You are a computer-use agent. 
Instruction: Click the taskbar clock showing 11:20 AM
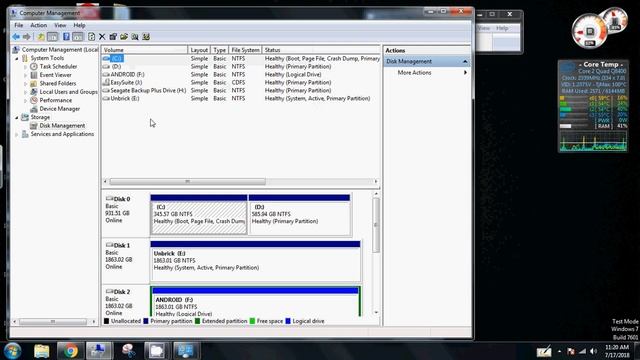[x=617, y=351]
